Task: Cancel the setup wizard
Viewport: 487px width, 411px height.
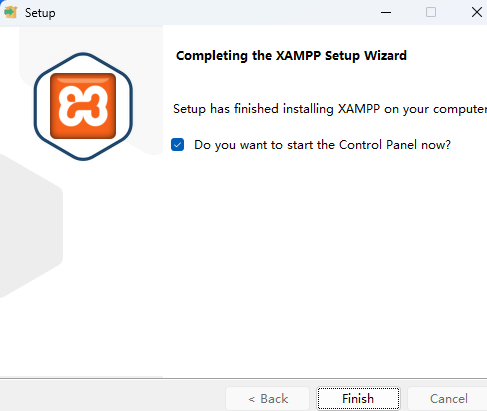Action: click(448, 399)
